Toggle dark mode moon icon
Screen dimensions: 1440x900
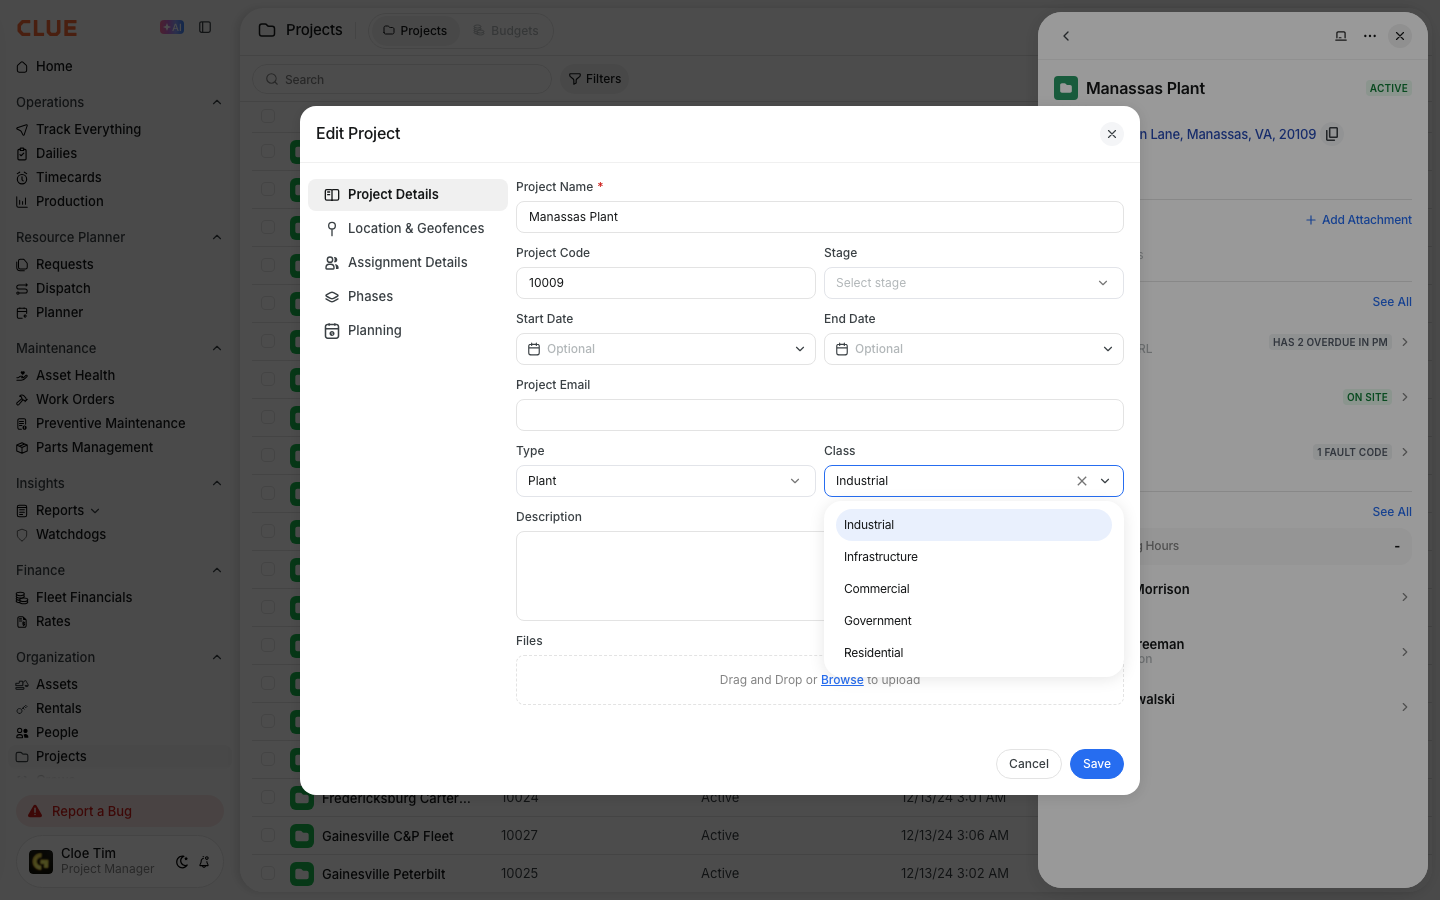[182, 861]
